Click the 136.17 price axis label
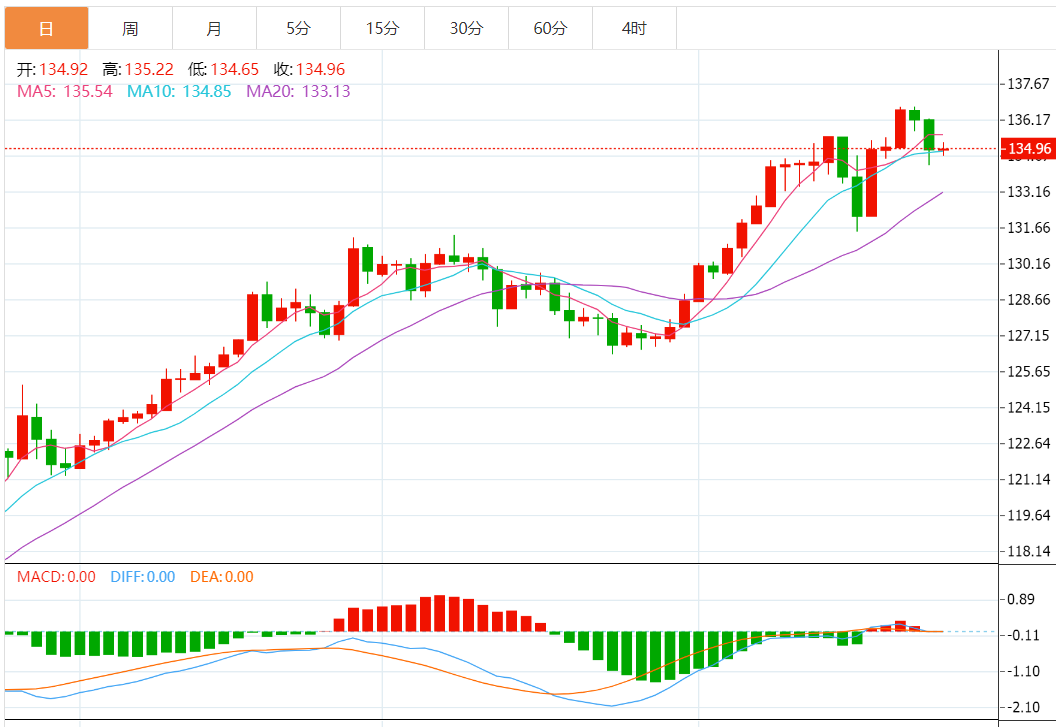The width and height of the screenshot is (1056, 727). (x=1028, y=120)
